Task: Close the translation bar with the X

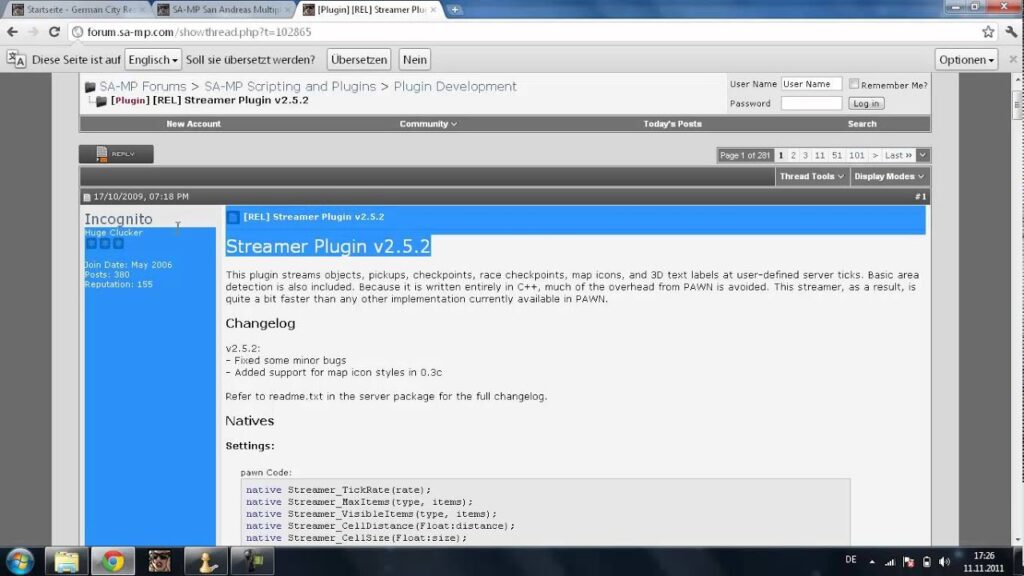Action: pos(1013,59)
